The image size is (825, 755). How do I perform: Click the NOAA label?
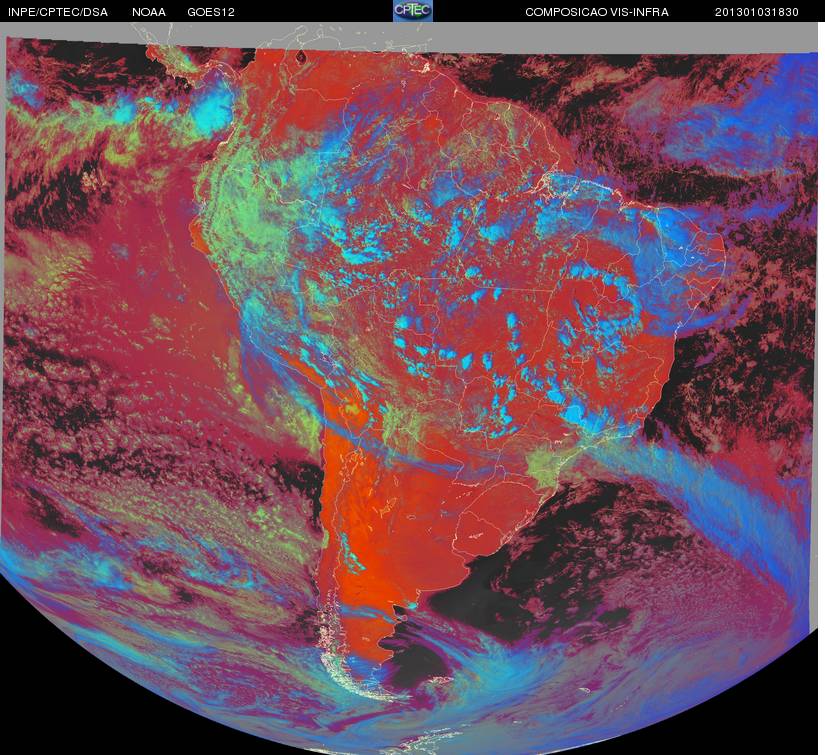click(x=149, y=12)
